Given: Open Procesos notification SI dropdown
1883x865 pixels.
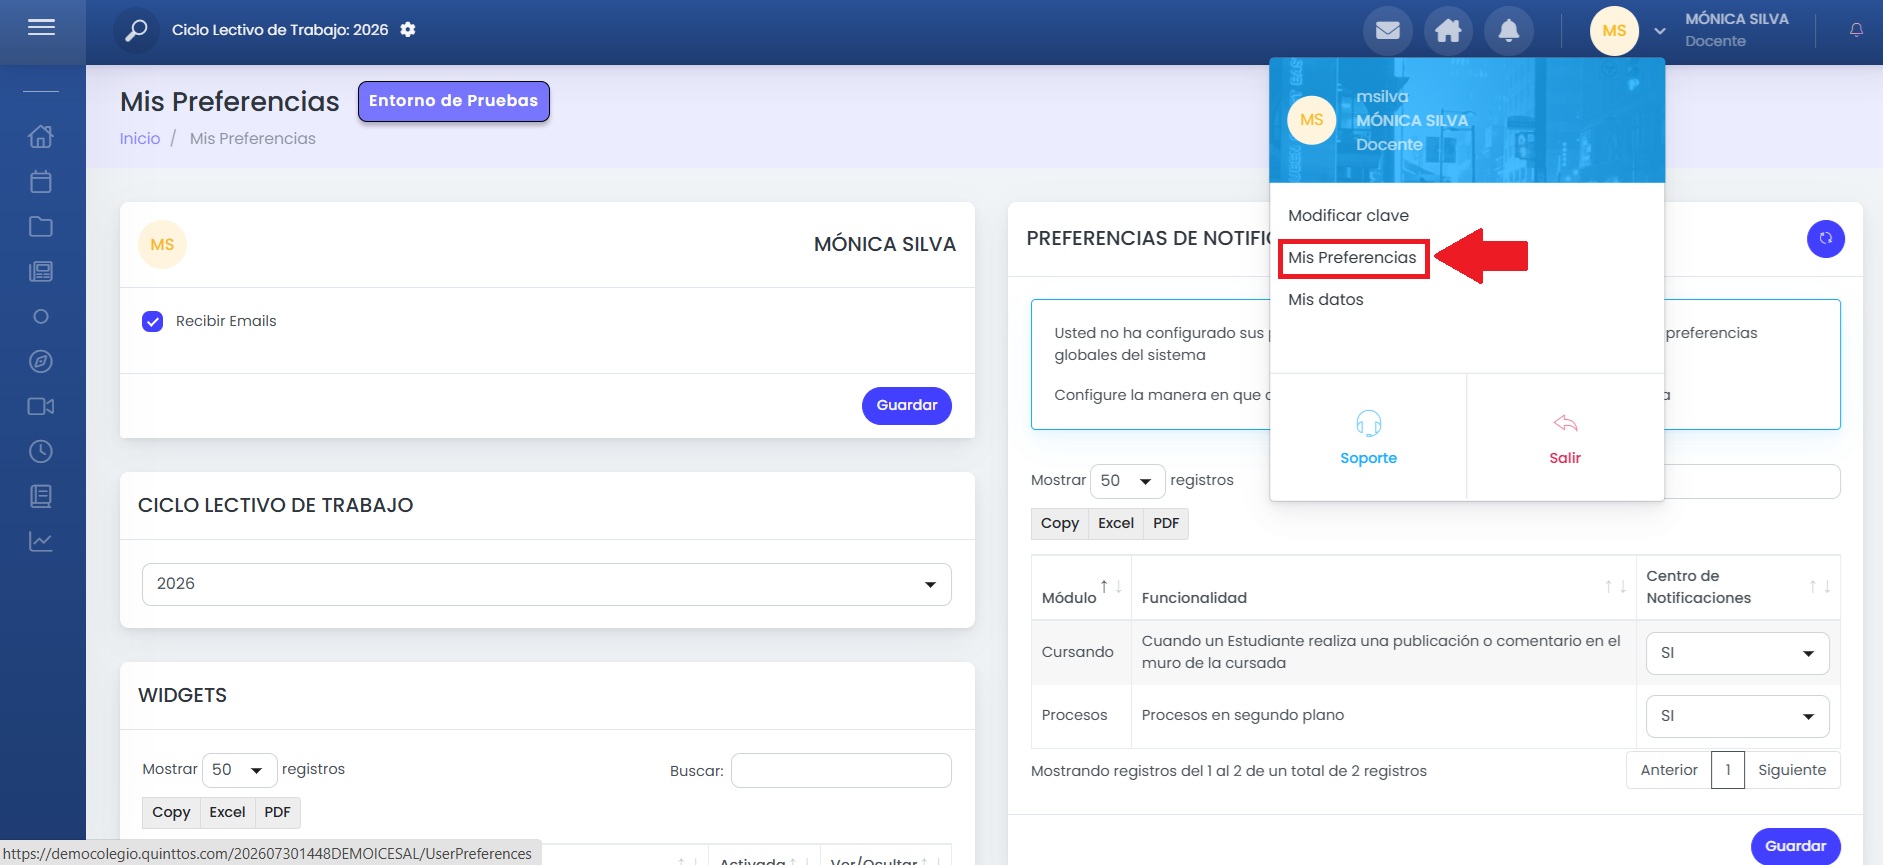Looking at the screenshot, I should pyautogui.click(x=1738, y=716).
